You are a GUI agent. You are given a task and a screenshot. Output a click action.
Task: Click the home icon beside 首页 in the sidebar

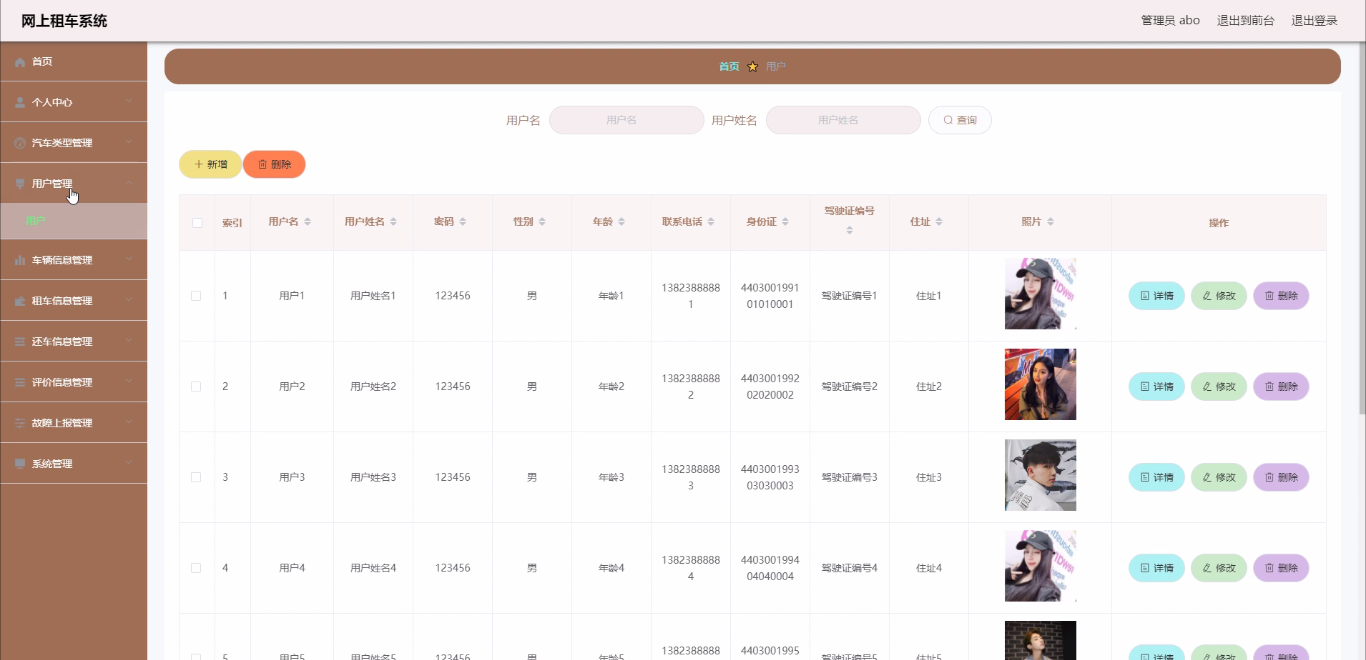[x=20, y=62]
